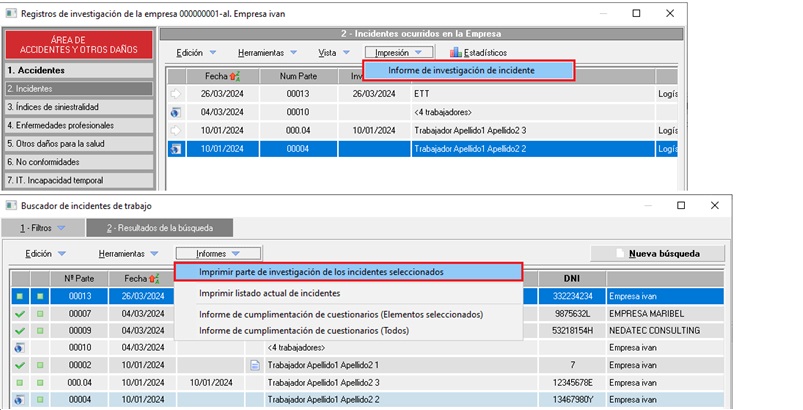Open the Vista dropdown menu
This screenshot has width=803, height=410.
pyautogui.click(x=334, y=52)
